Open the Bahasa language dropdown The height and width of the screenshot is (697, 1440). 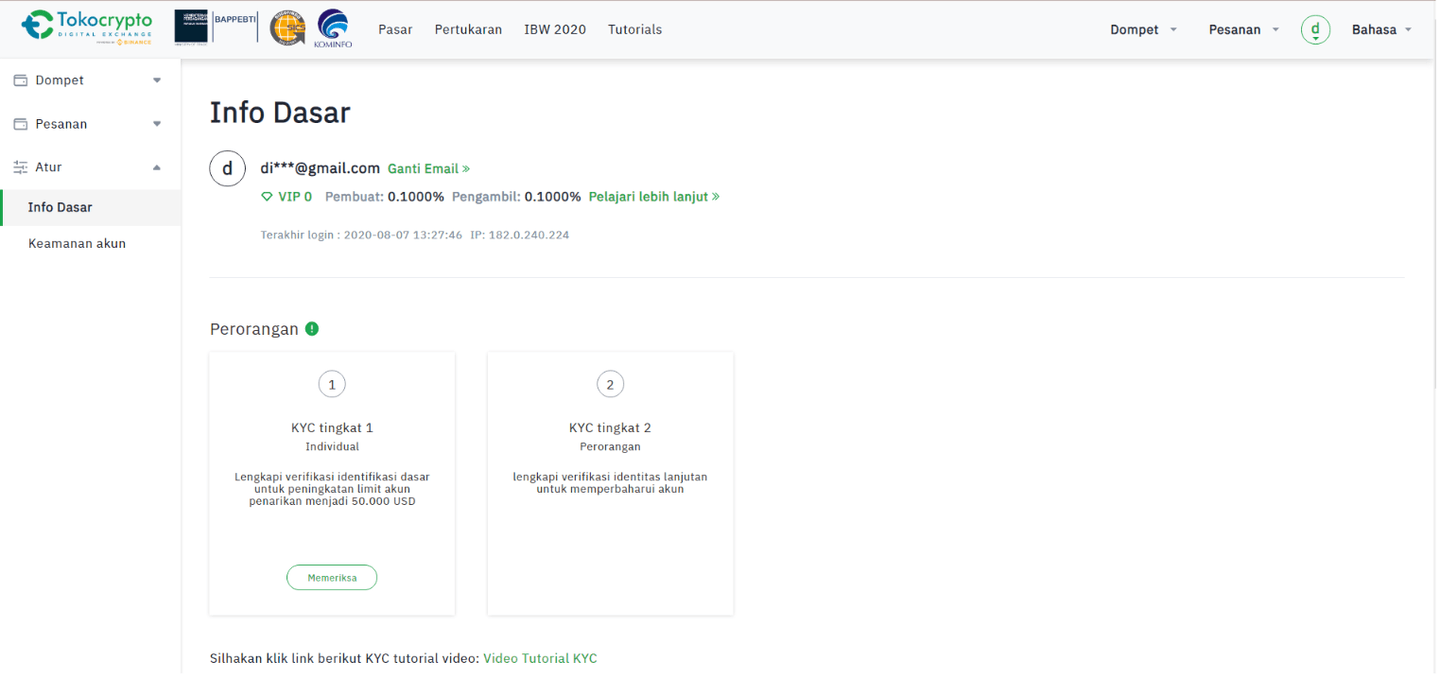pyautogui.click(x=1381, y=30)
